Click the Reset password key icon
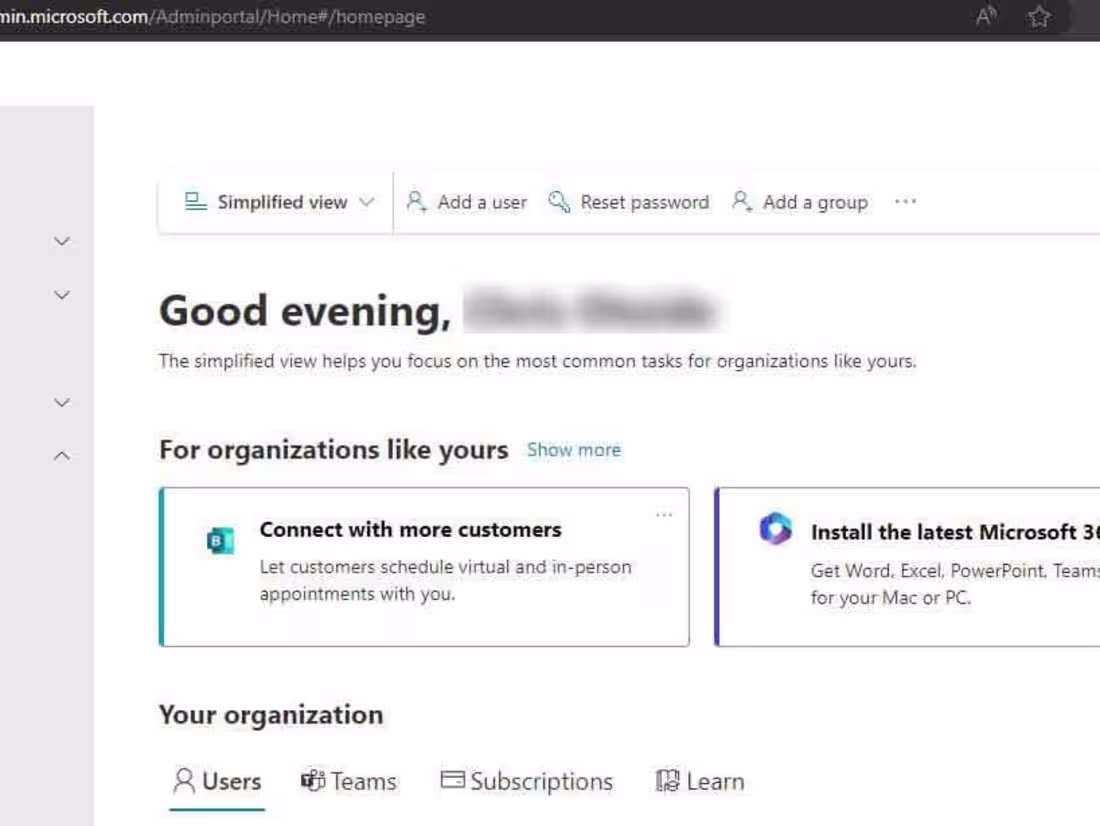The image size is (1100, 826). [558, 201]
